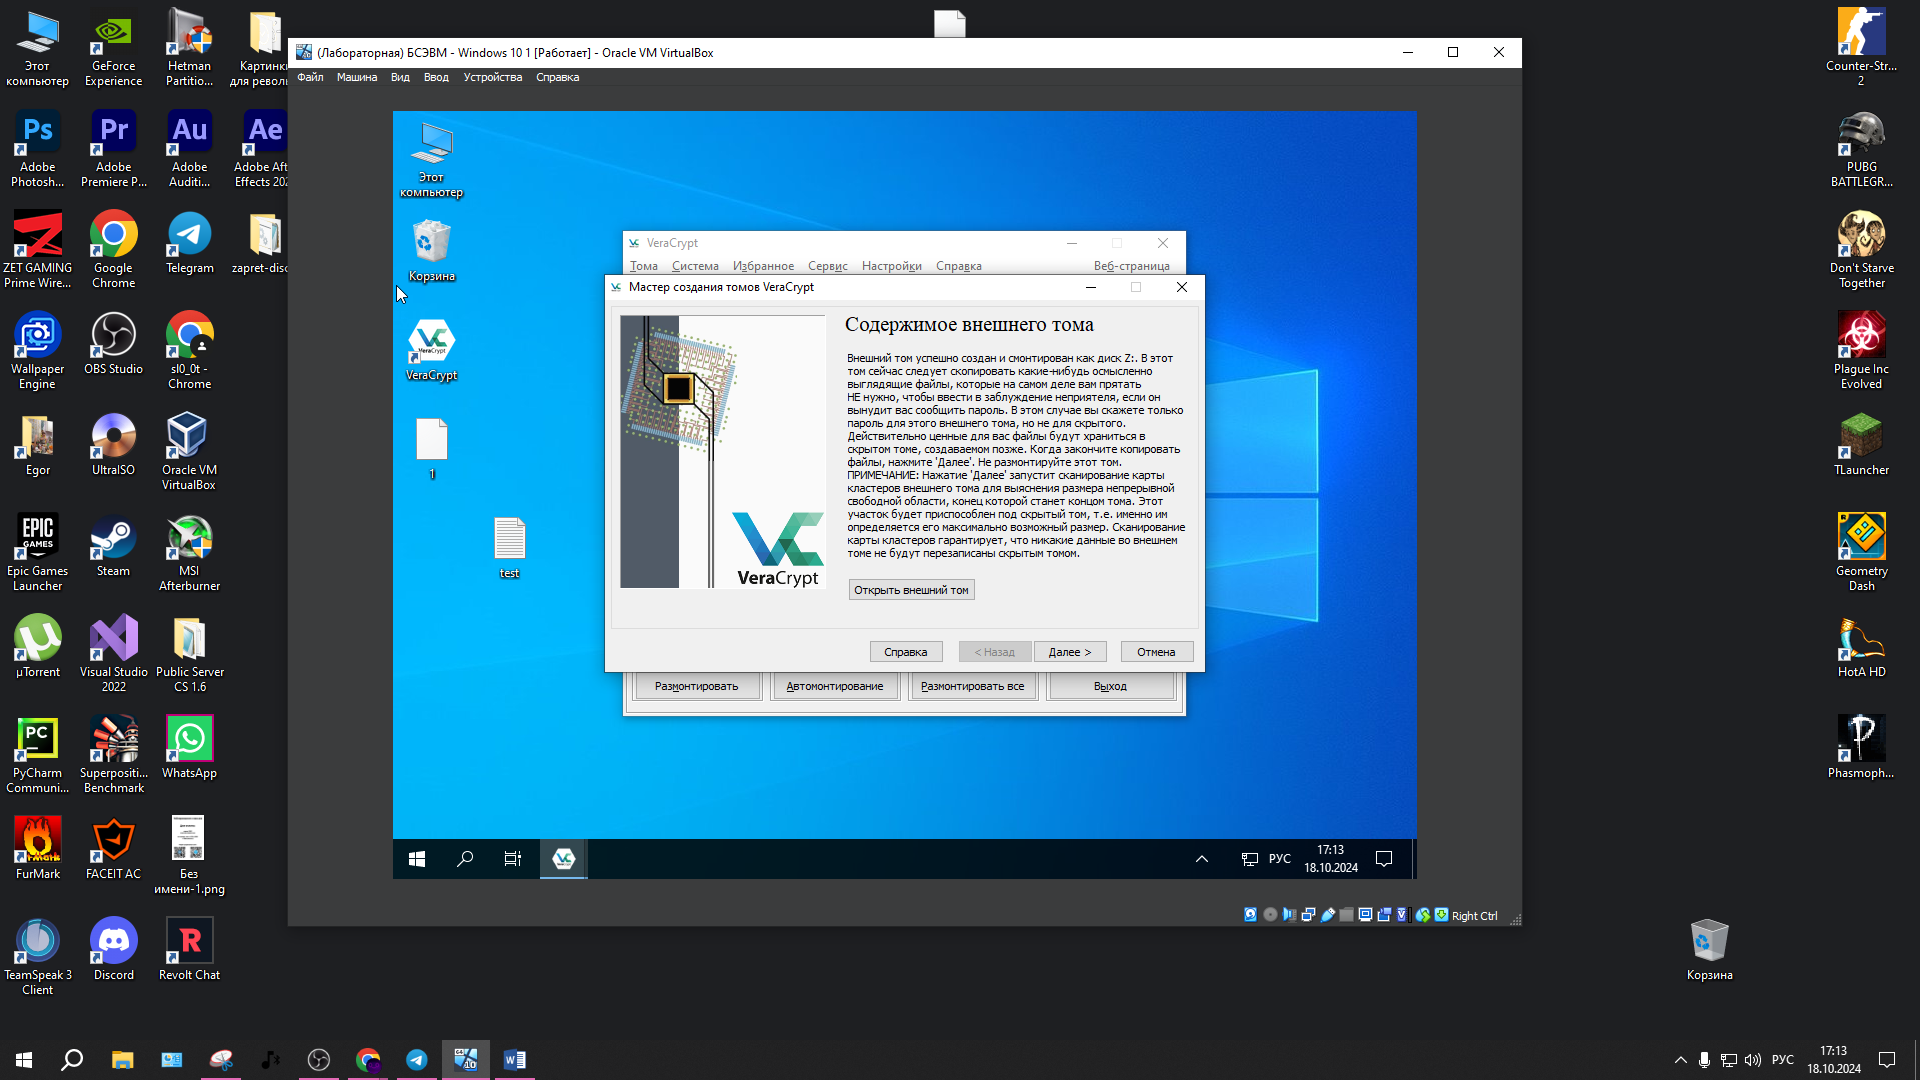Viewport: 1920px width, 1080px height.
Task: Open Файл menu in VirtualBox window
Action: [310, 77]
